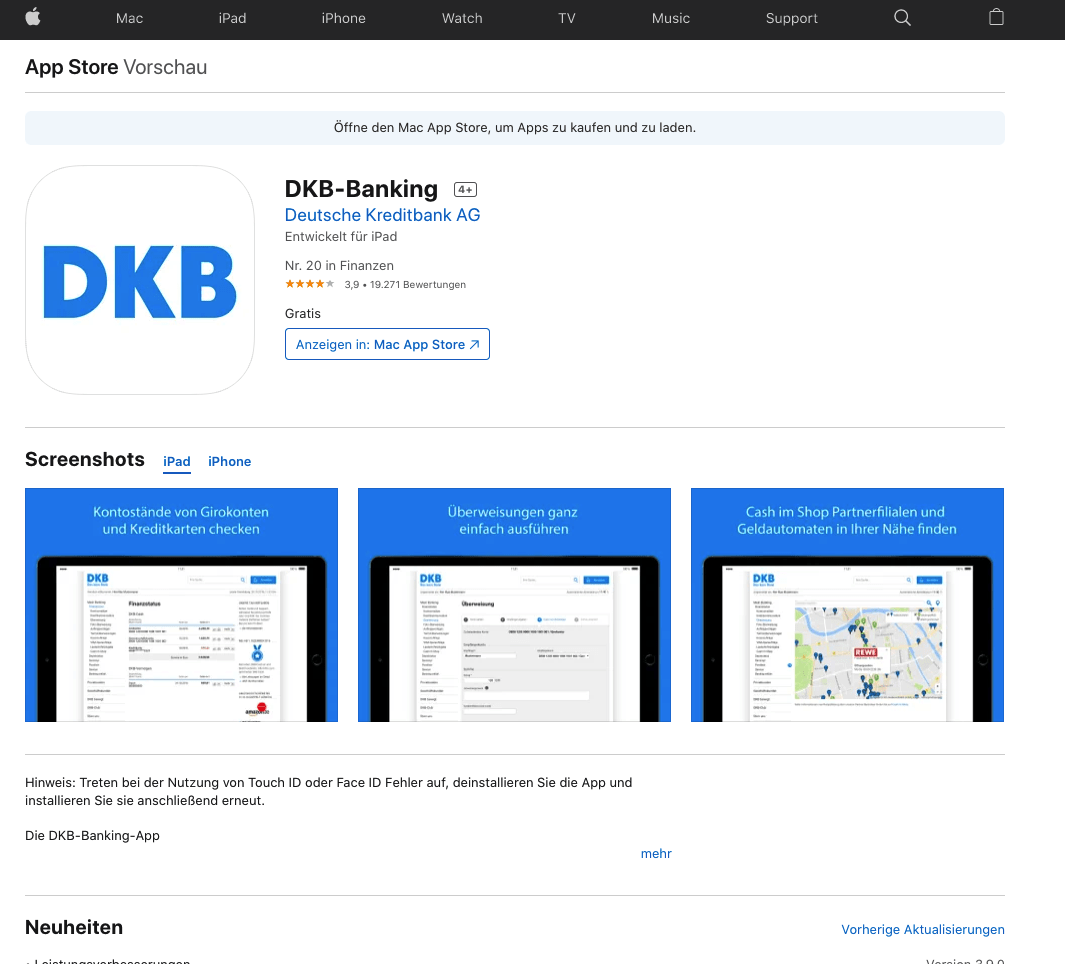Screen dimensions: 1065x964
Task: View the Überweisungen ganz einfach screenshot
Action: 514,605
